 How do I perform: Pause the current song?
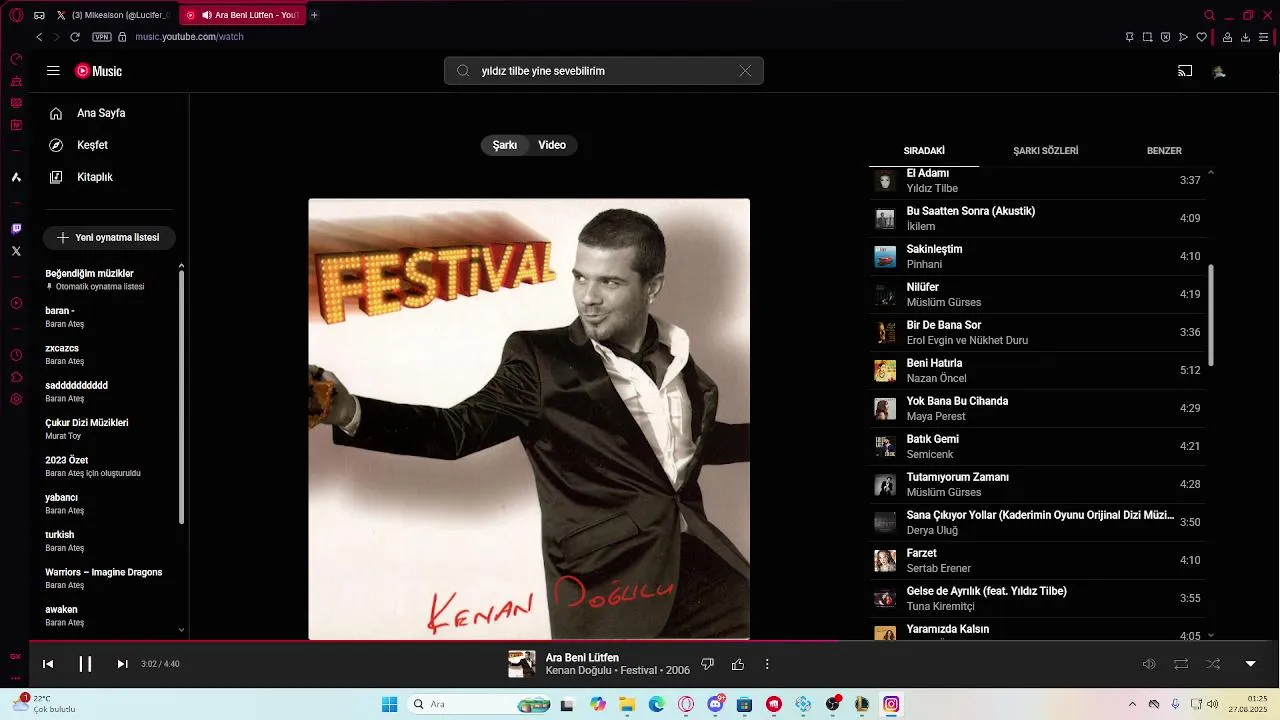coord(85,664)
